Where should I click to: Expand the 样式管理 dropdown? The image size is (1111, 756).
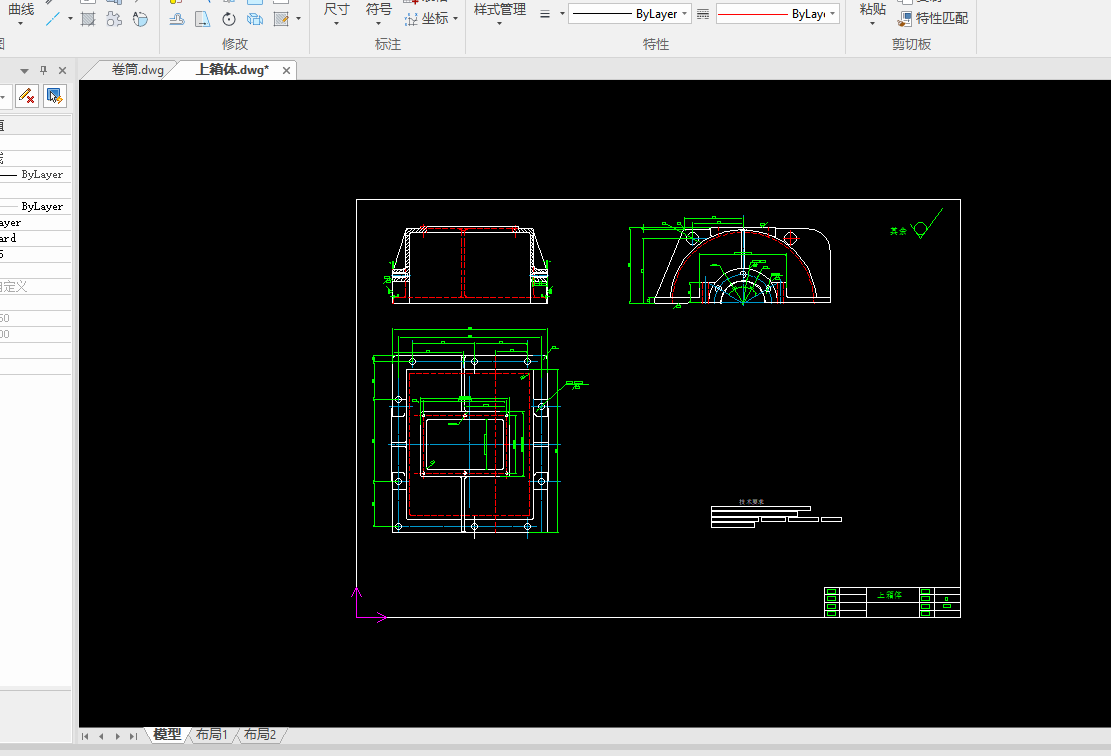click(x=499, y=22)
